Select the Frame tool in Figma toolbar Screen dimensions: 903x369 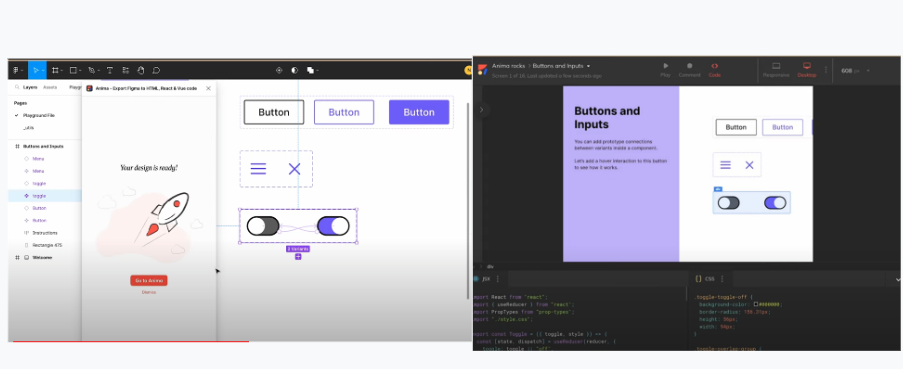[x=55, y=70]
